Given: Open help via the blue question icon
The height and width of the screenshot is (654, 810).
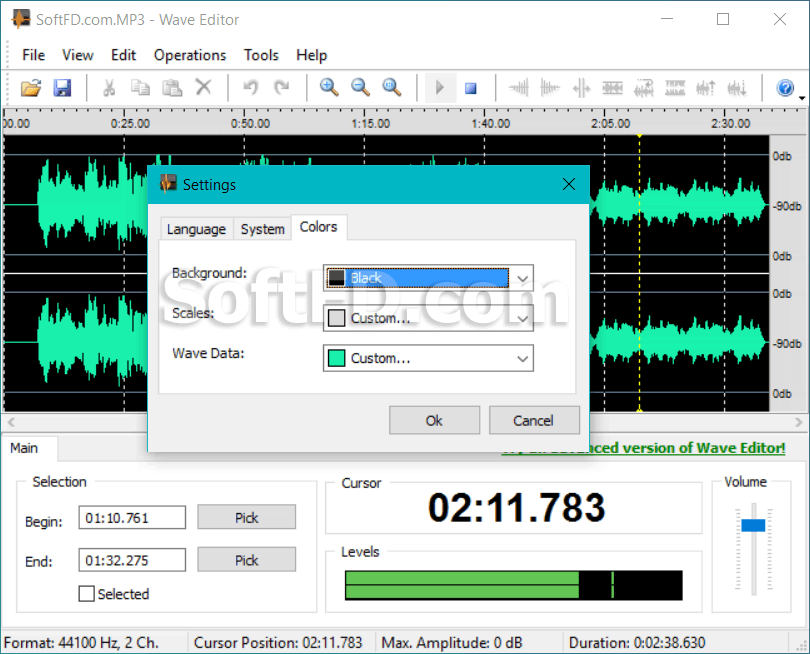Looking at the screenshot, I should [785, 88].
